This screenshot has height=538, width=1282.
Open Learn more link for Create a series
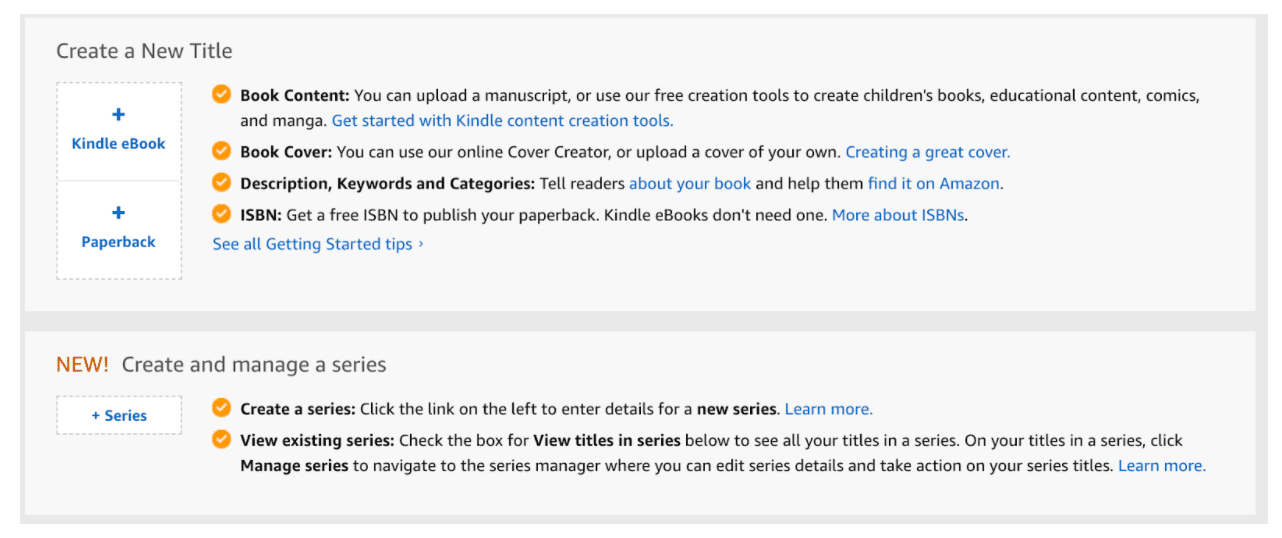point(828,409)
